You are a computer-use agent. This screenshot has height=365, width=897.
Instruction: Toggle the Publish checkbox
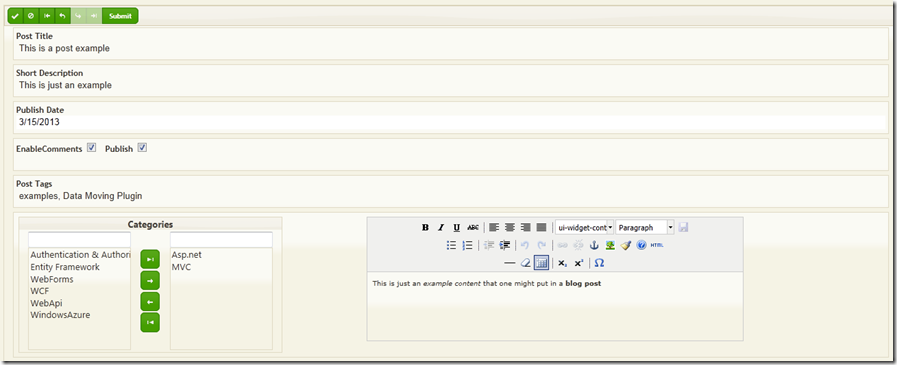coord(142,148)
